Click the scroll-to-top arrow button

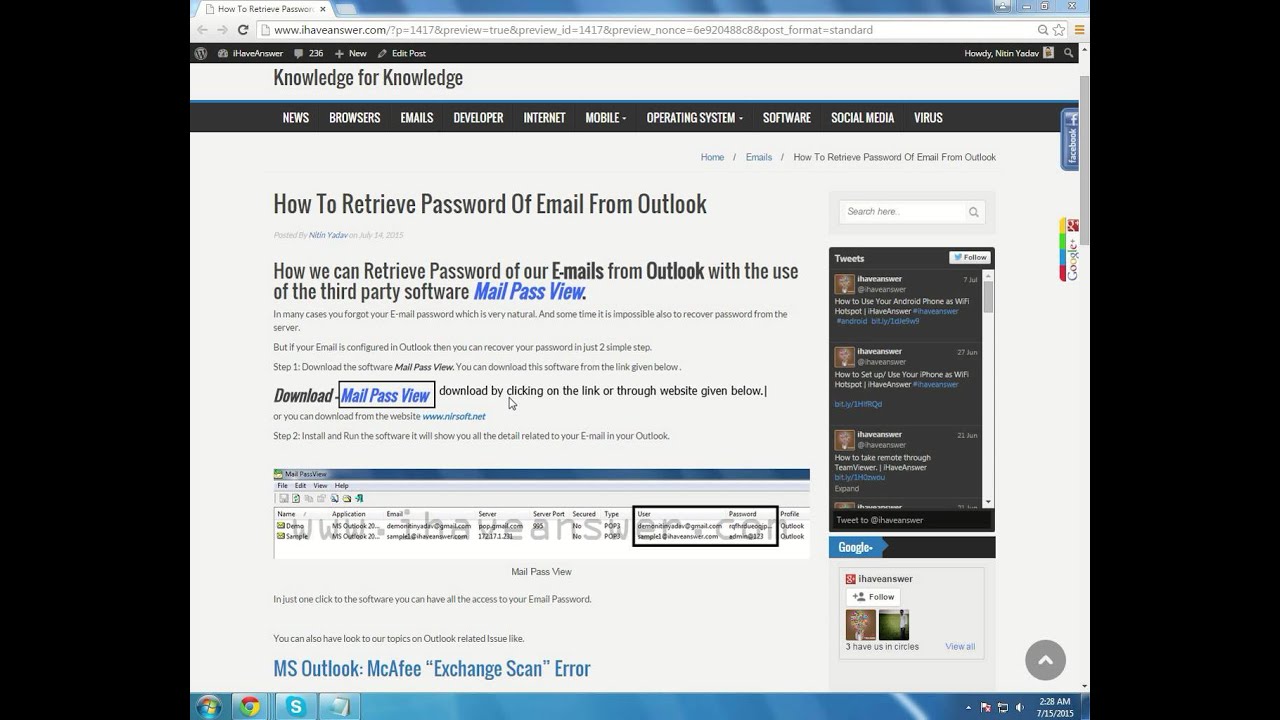coord(1045,659)
